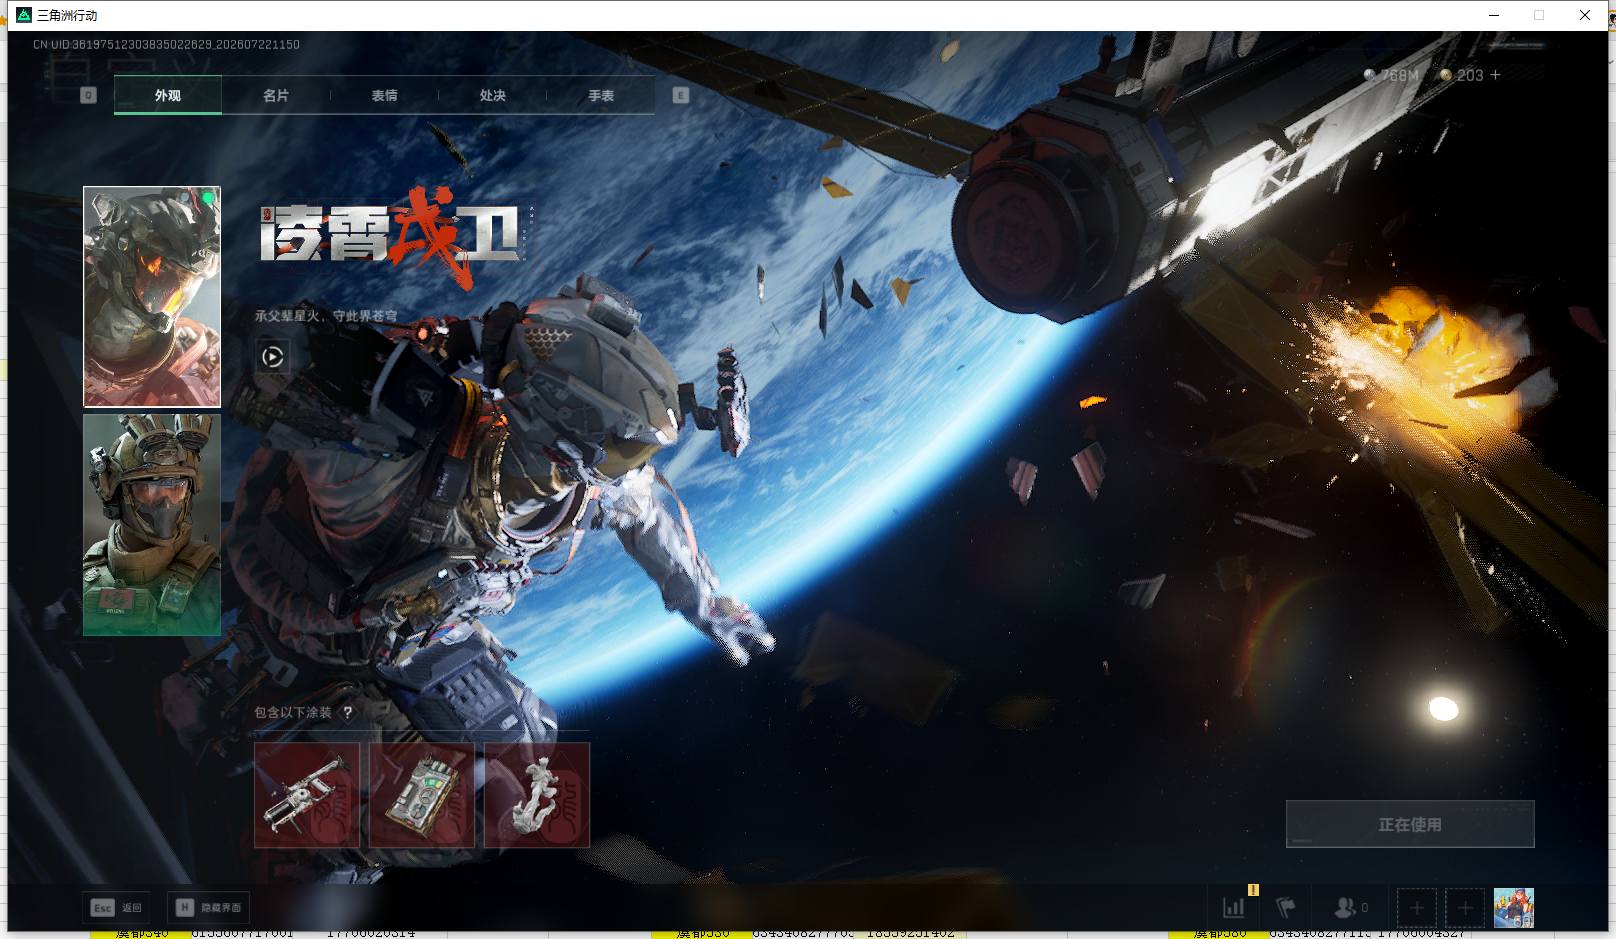
Task: Click the 正在使用 button
Action: coord(1410,824)
